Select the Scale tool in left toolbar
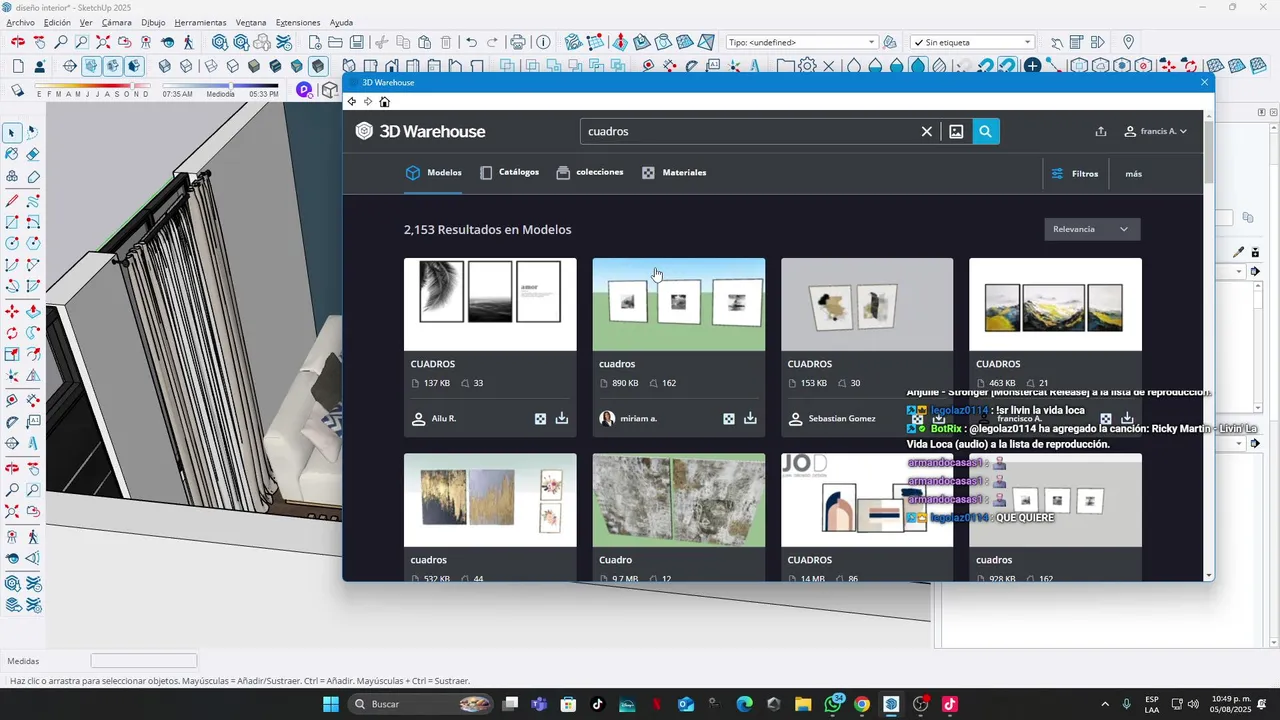 pos(12,354)
